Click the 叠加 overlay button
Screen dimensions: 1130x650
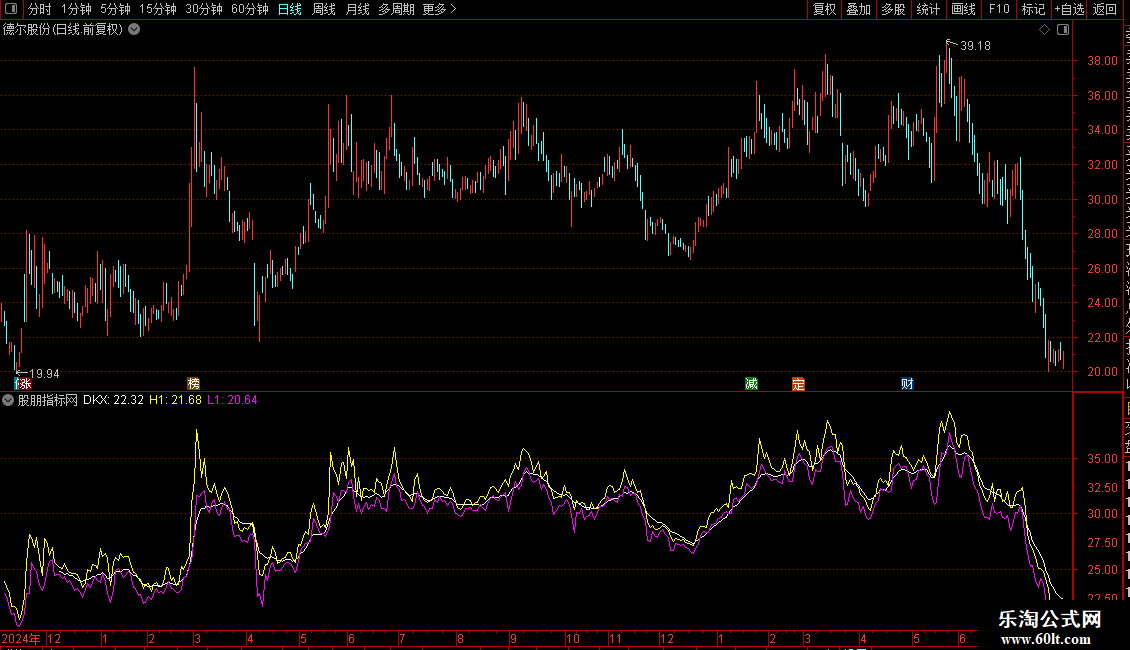[x=858, y=9]
